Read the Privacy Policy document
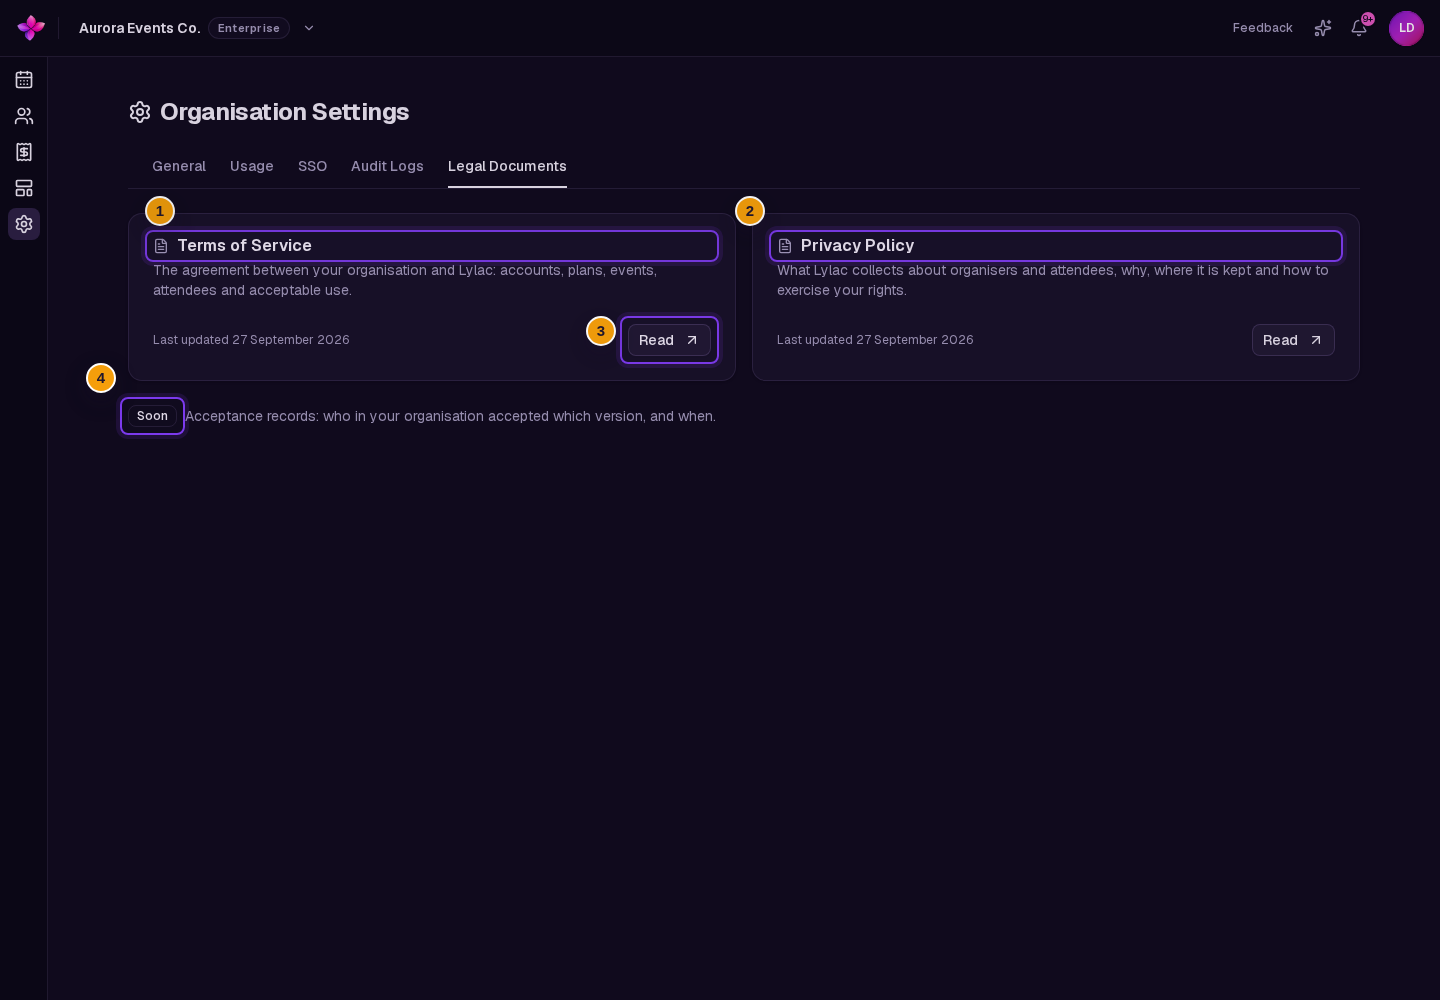This screenshot has height=1000, width=1440. coord(1293,340)
